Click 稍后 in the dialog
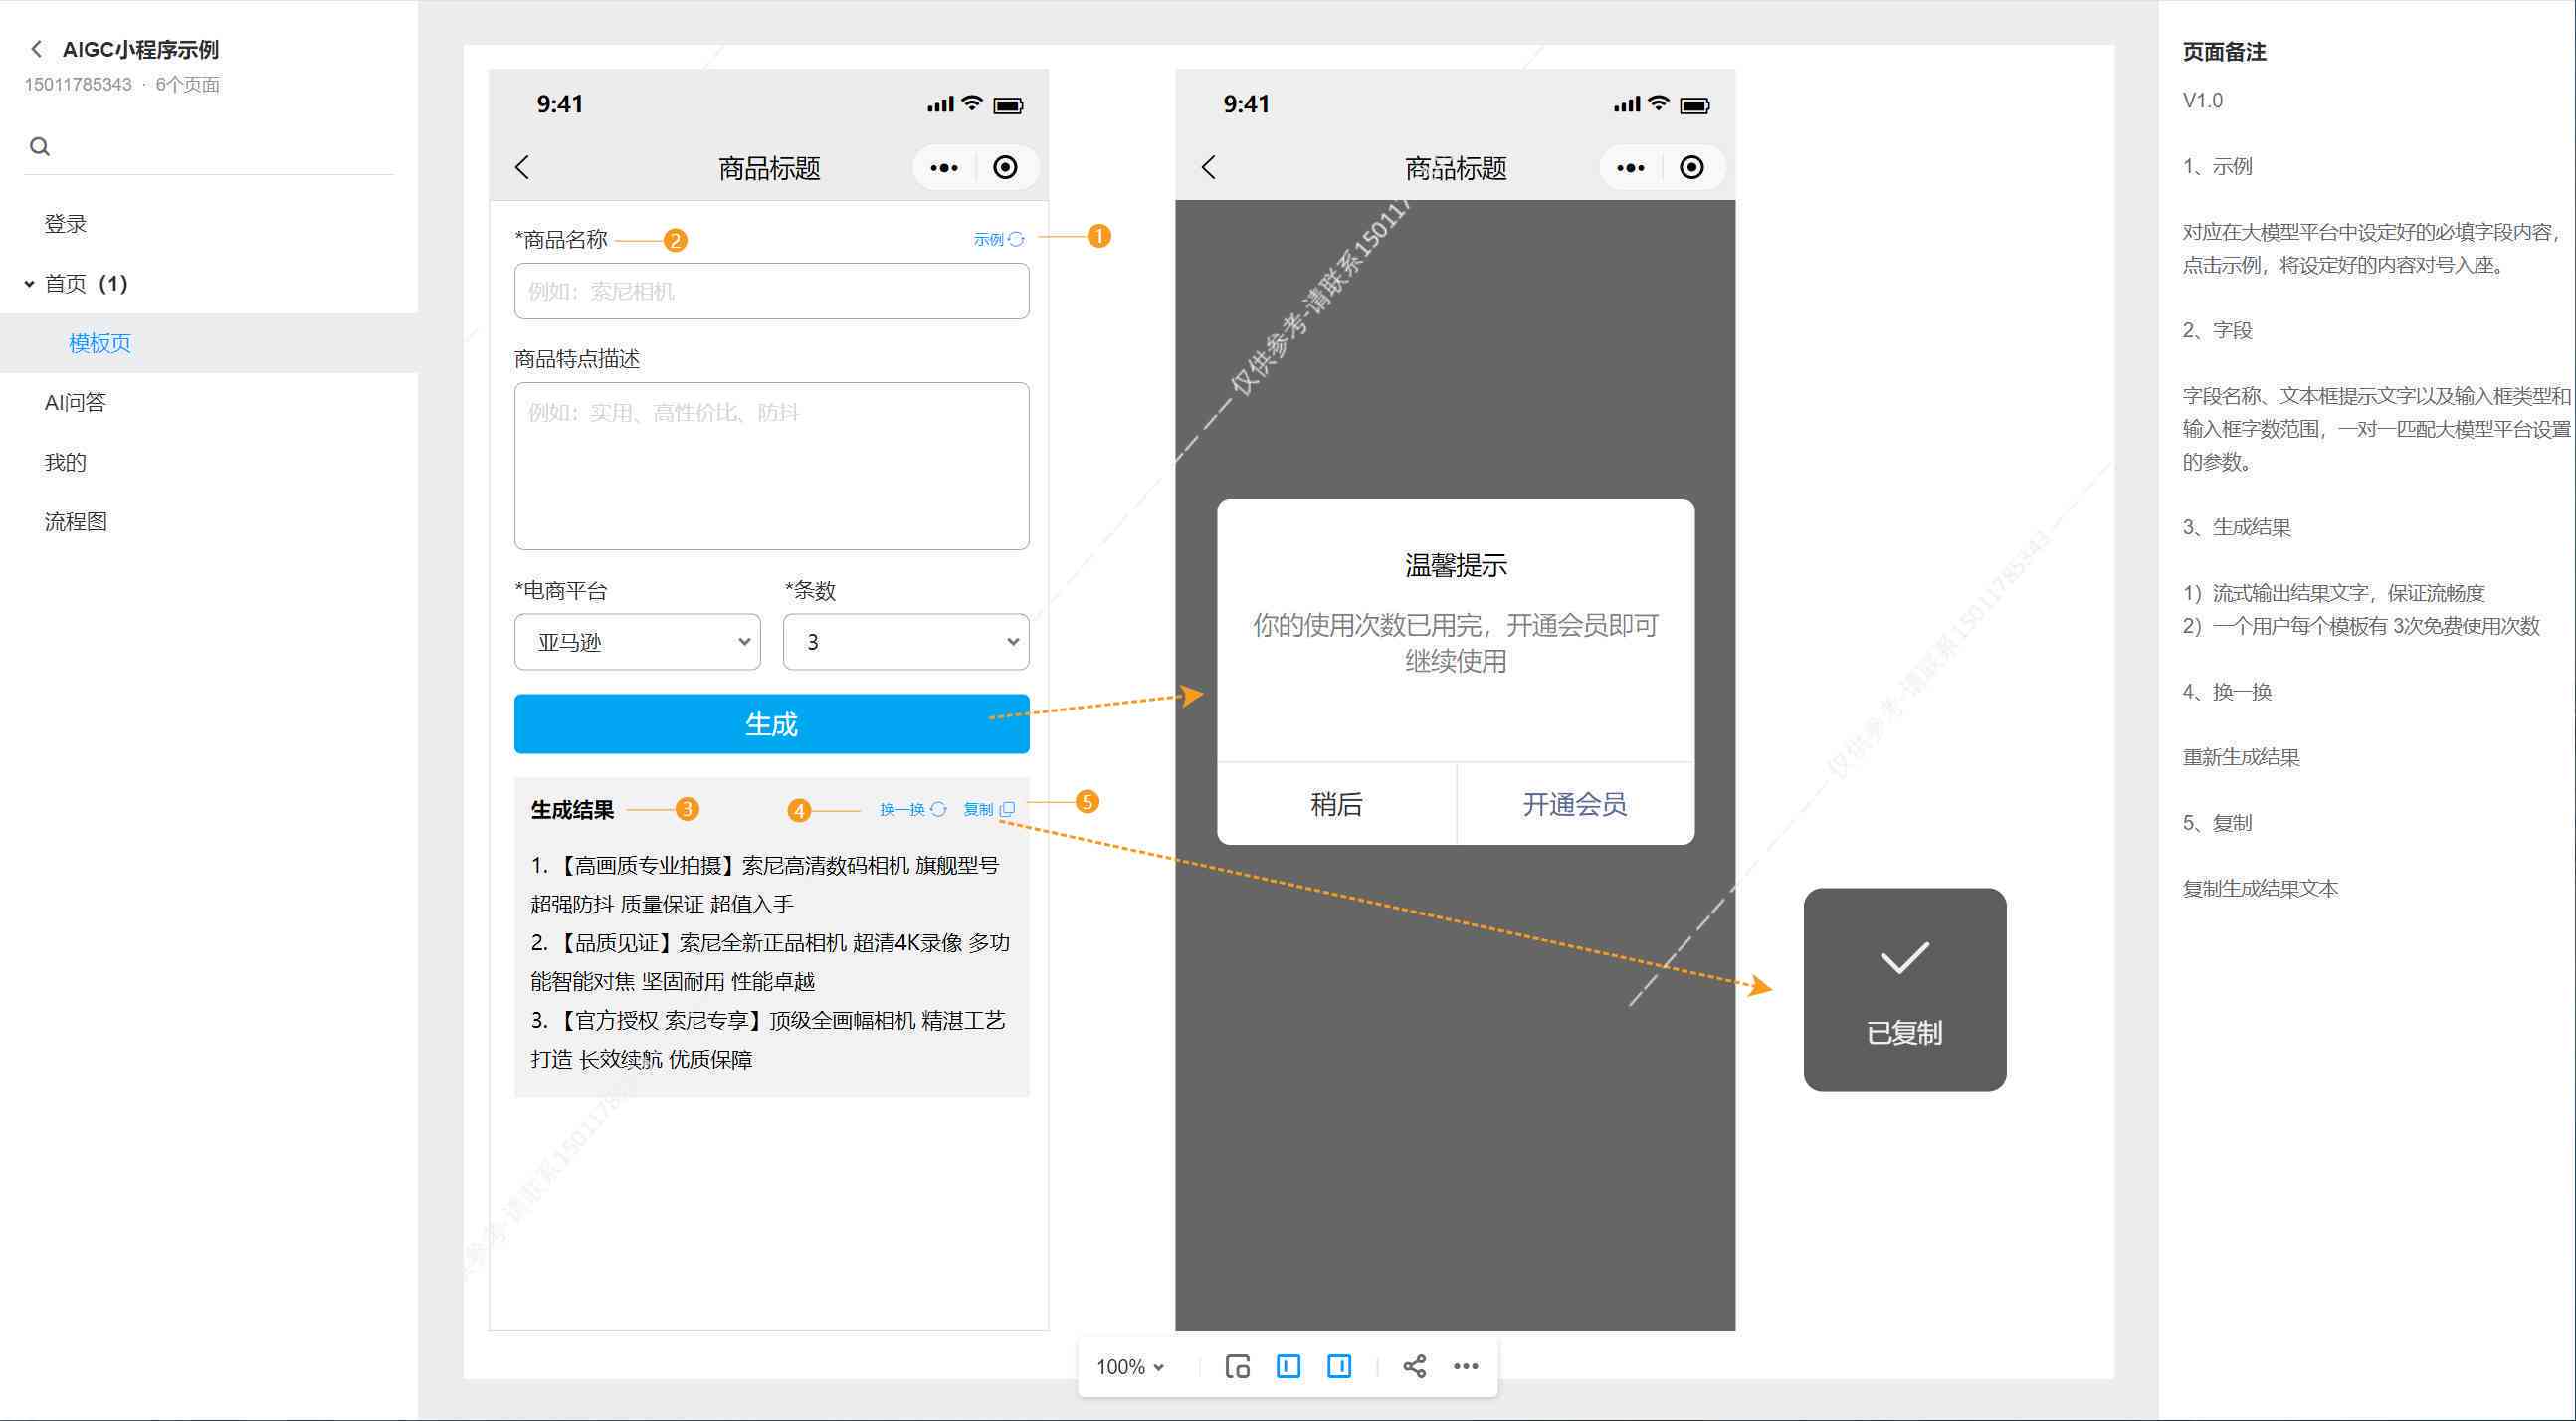This screenshot has height=1421, width=2576. coord(1336,804)
